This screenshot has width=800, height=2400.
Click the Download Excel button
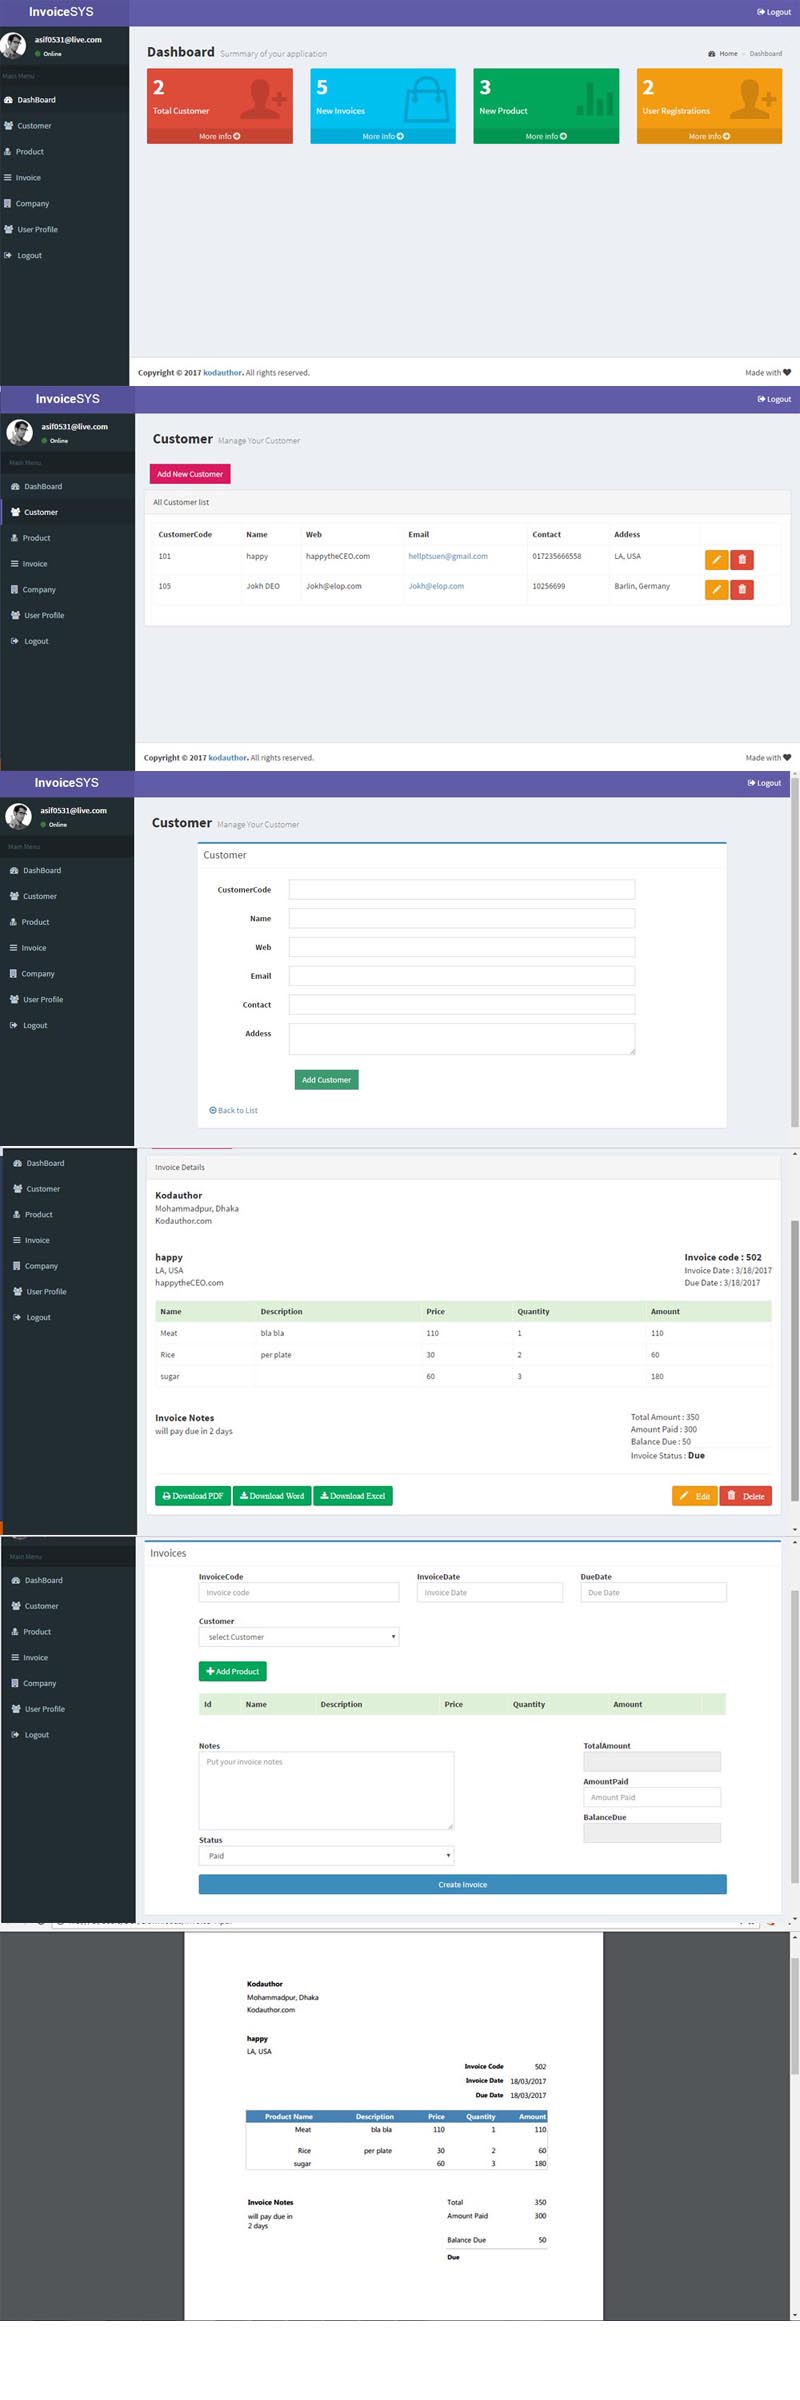coord(352,1496)
